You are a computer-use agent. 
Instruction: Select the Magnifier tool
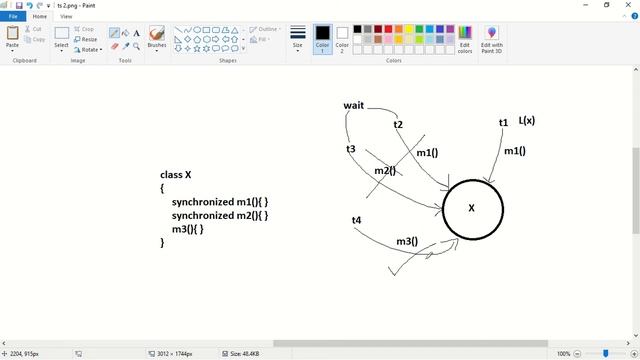tap(137, 46)
